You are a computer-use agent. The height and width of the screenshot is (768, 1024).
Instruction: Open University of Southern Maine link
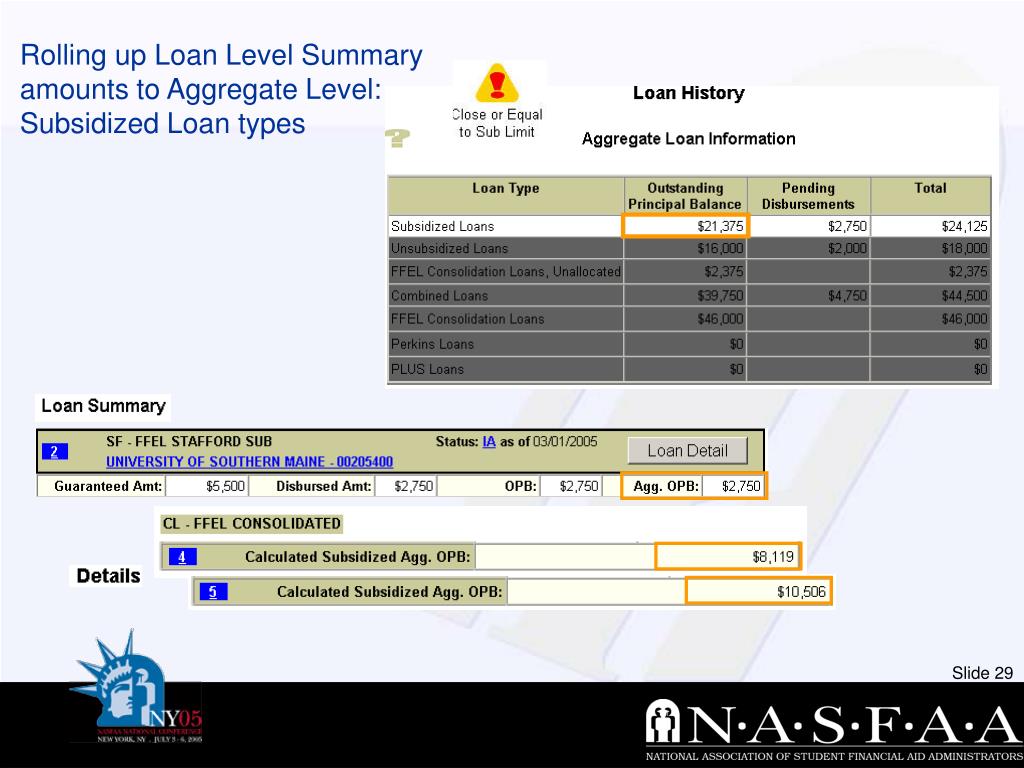pyautogui.click(x=249, y=462)
